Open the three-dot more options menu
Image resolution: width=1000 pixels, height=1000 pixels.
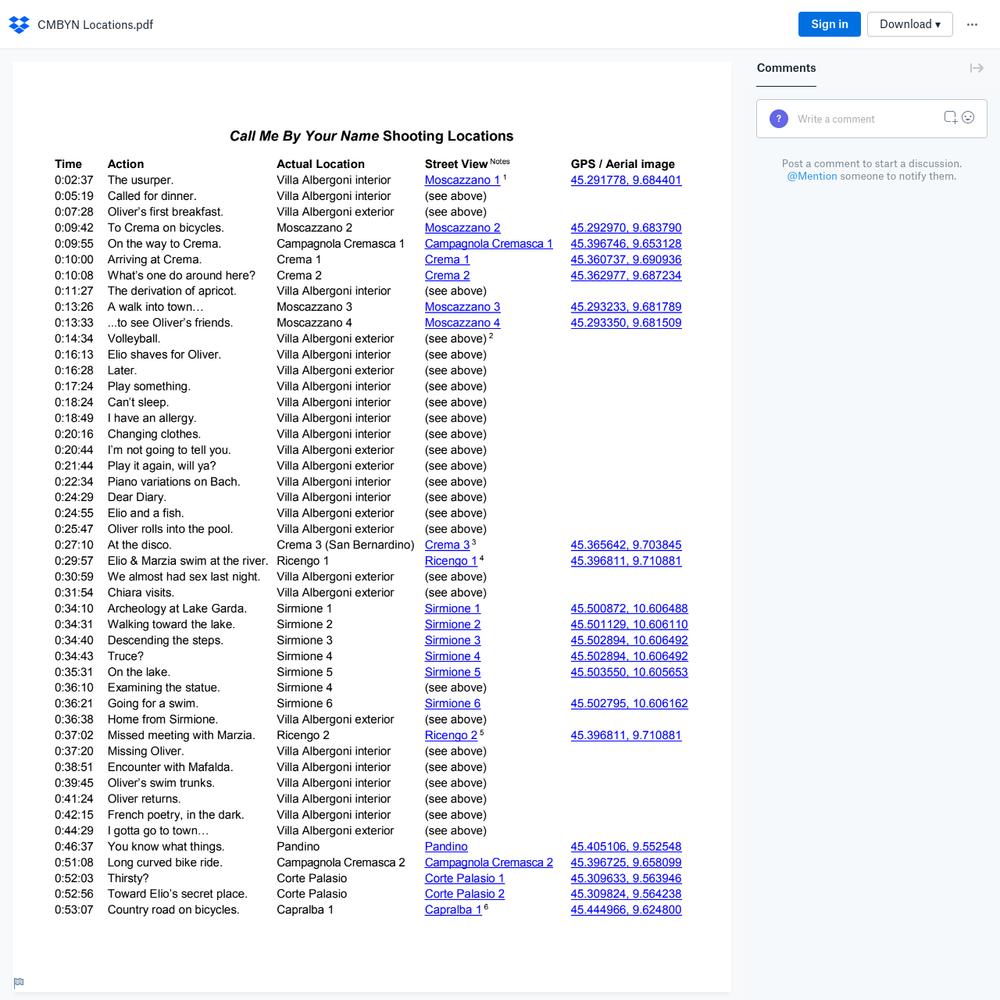click(971, 25)
